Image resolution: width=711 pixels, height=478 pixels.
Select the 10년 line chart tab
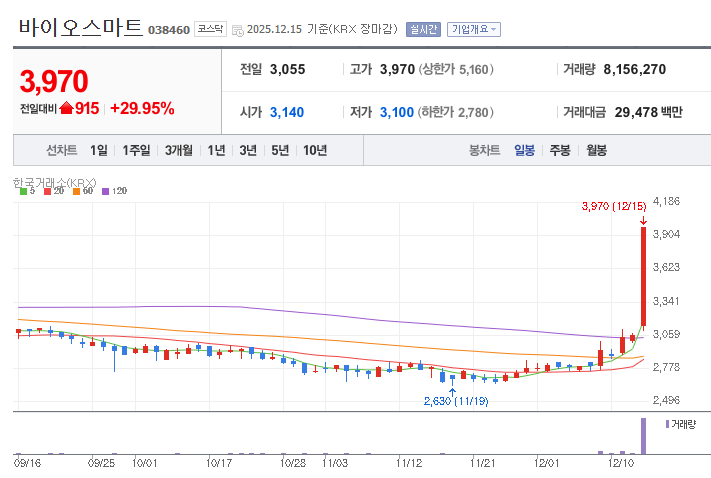click(315, 150)
